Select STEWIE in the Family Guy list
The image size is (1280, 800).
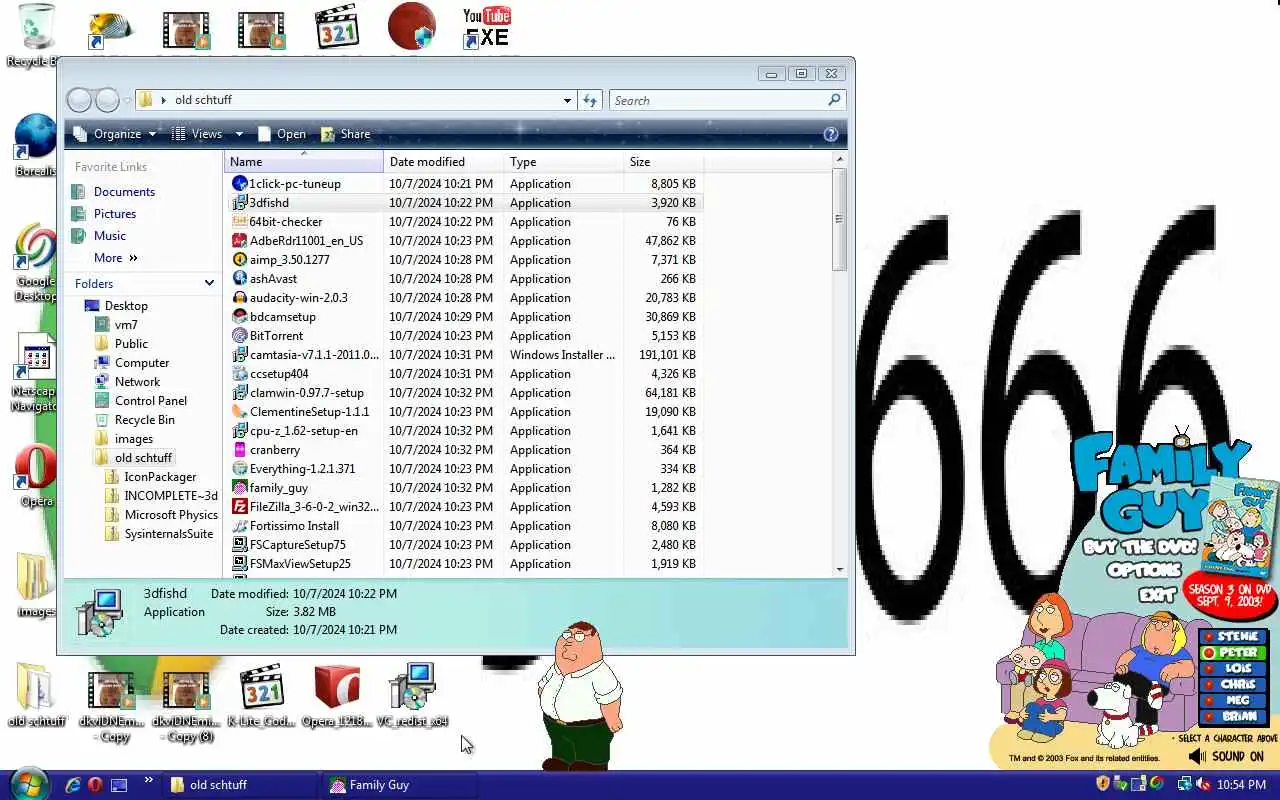click(x=1235, y=636)
